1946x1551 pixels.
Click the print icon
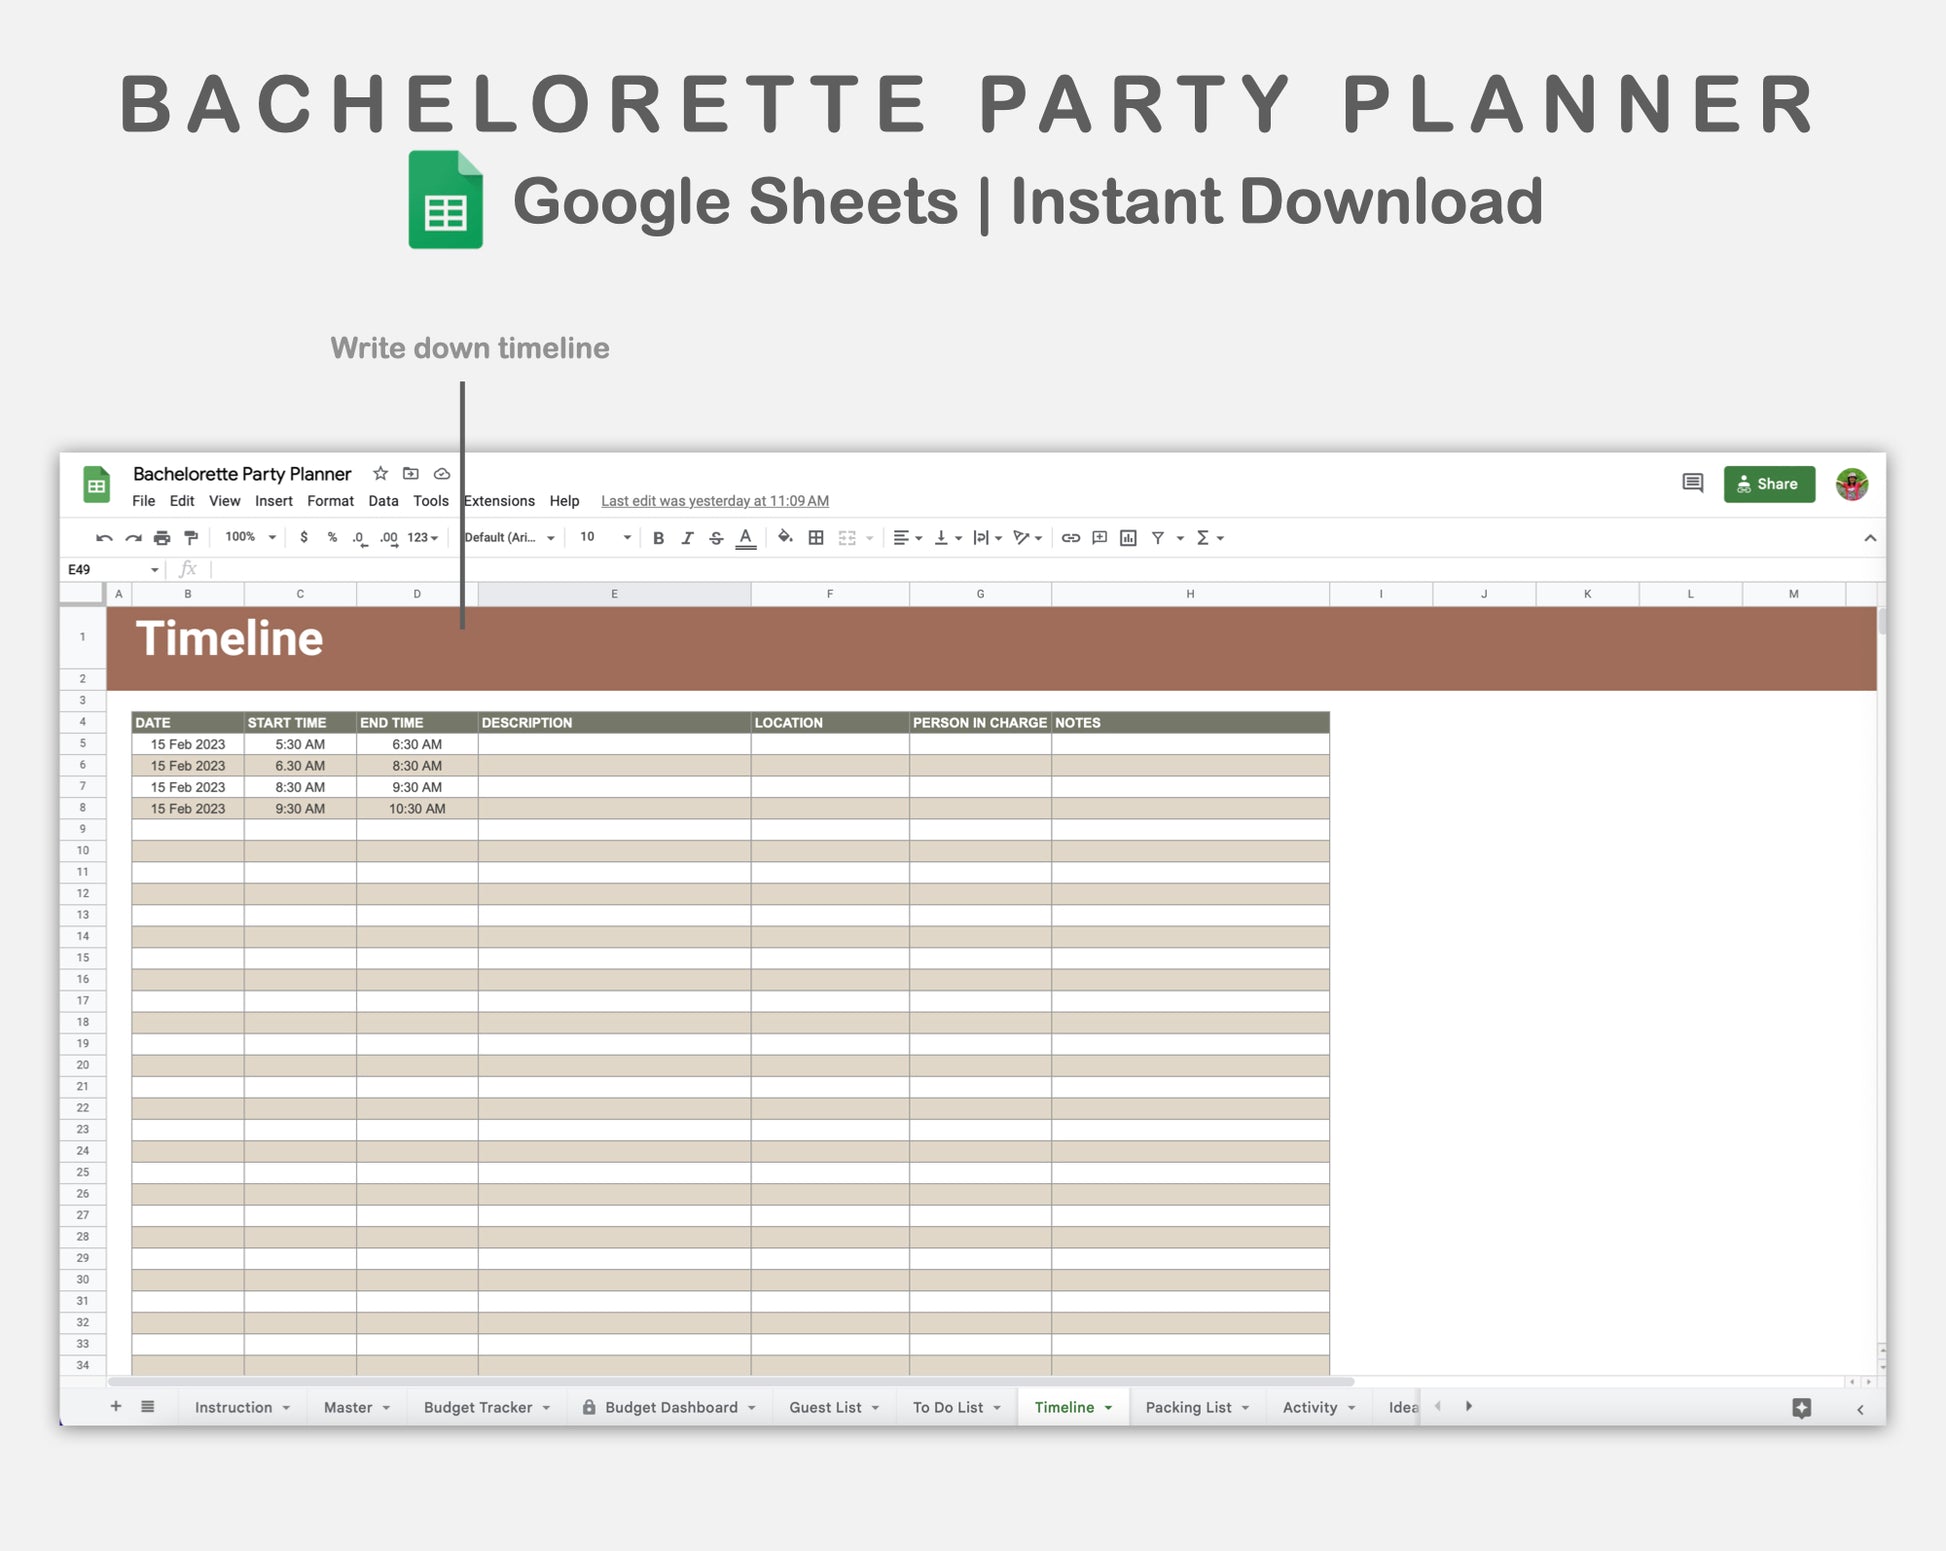[162, 538]
